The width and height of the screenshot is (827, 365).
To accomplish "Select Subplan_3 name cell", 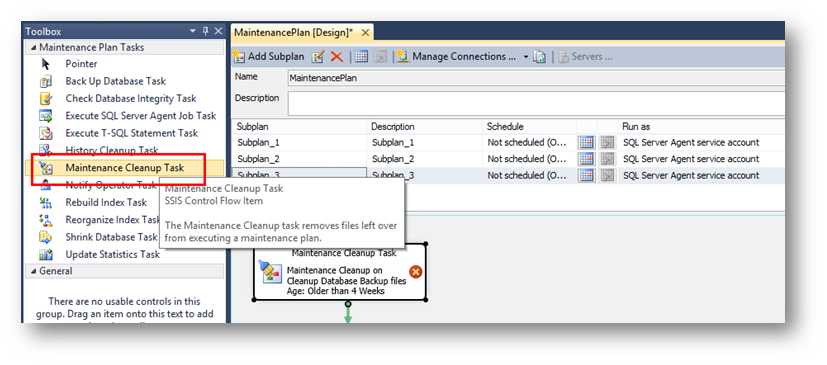I will [x=300, y=175].
